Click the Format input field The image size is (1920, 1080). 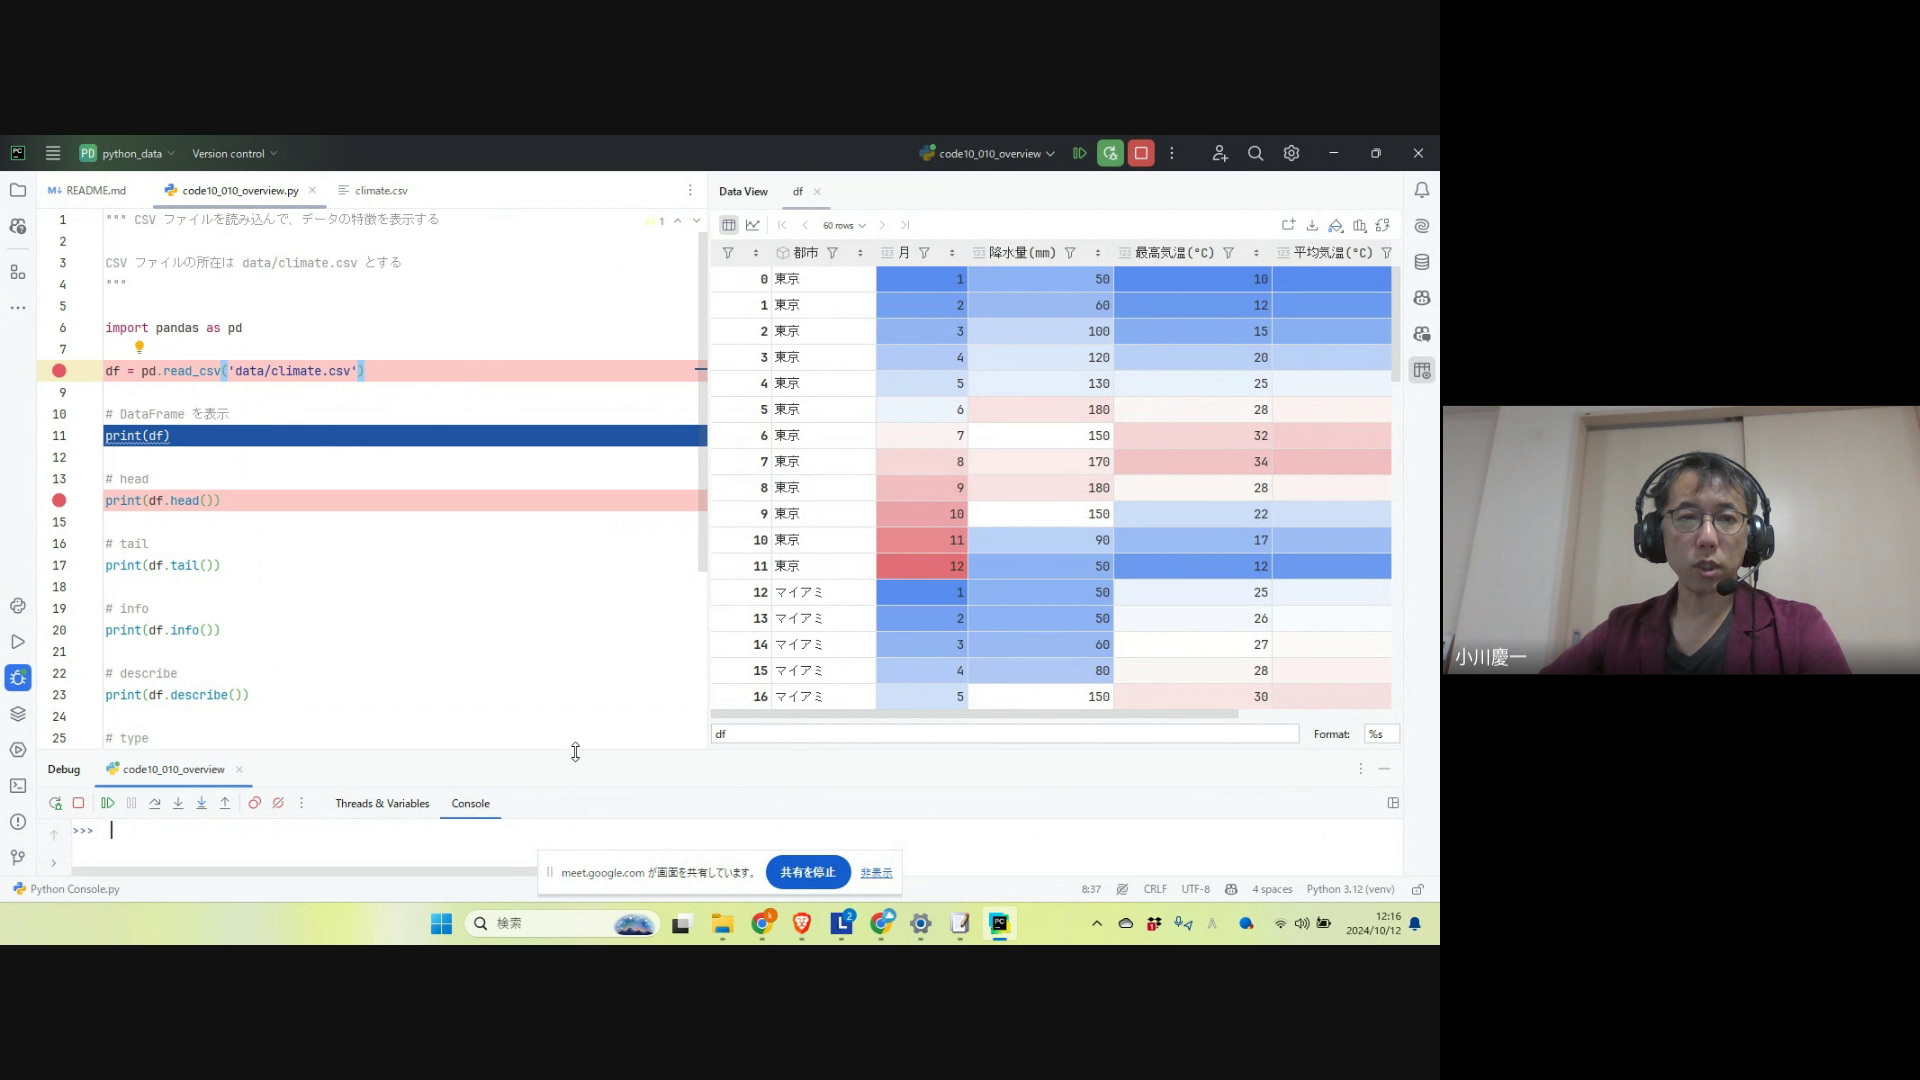point(1381,734)
